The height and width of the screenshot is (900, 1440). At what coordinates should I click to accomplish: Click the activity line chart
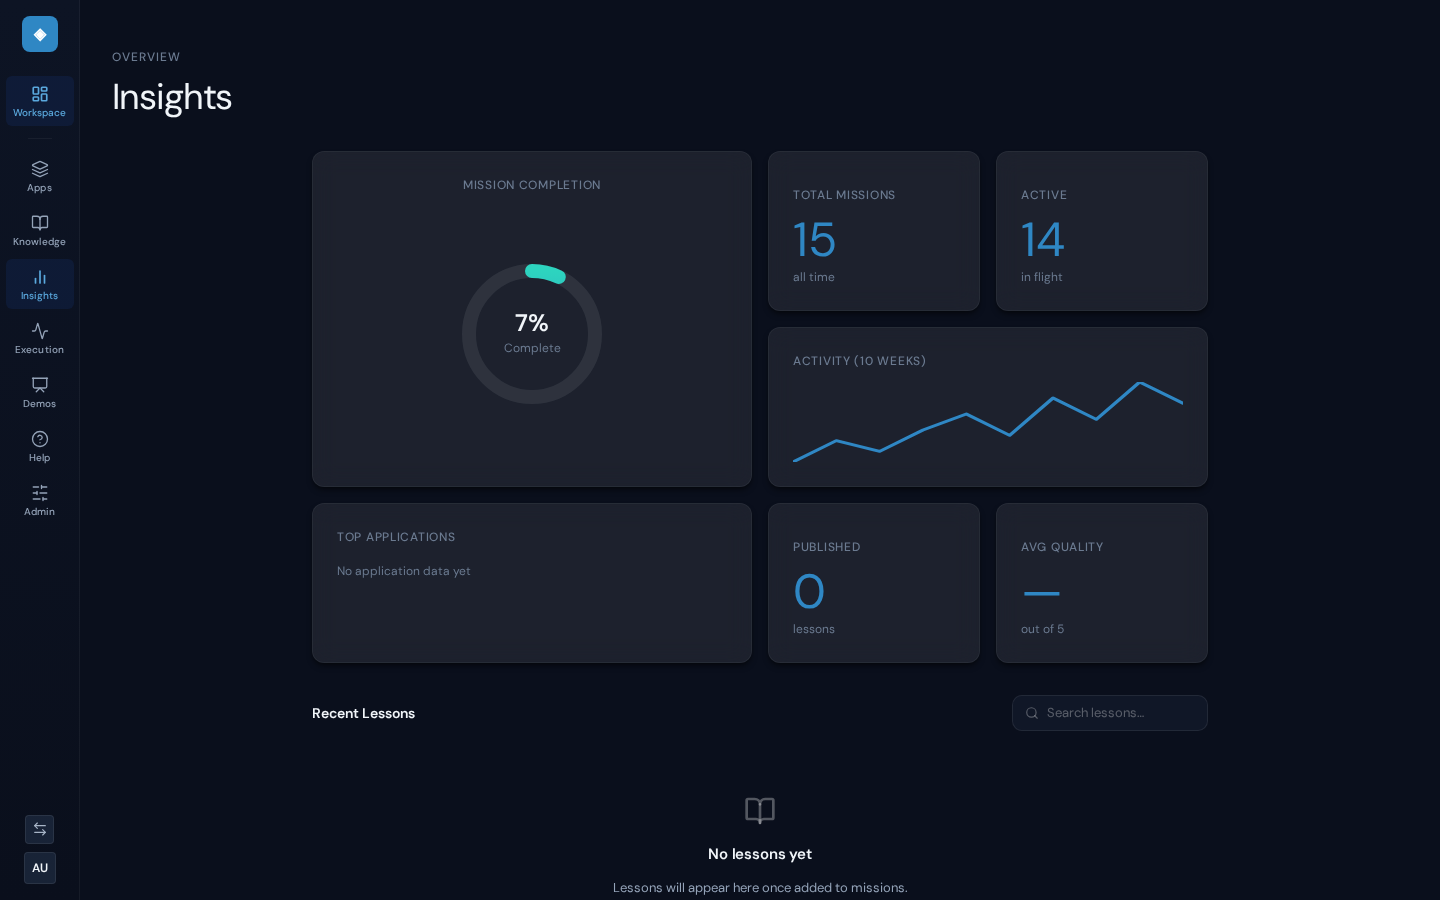(x=988, y=421)
